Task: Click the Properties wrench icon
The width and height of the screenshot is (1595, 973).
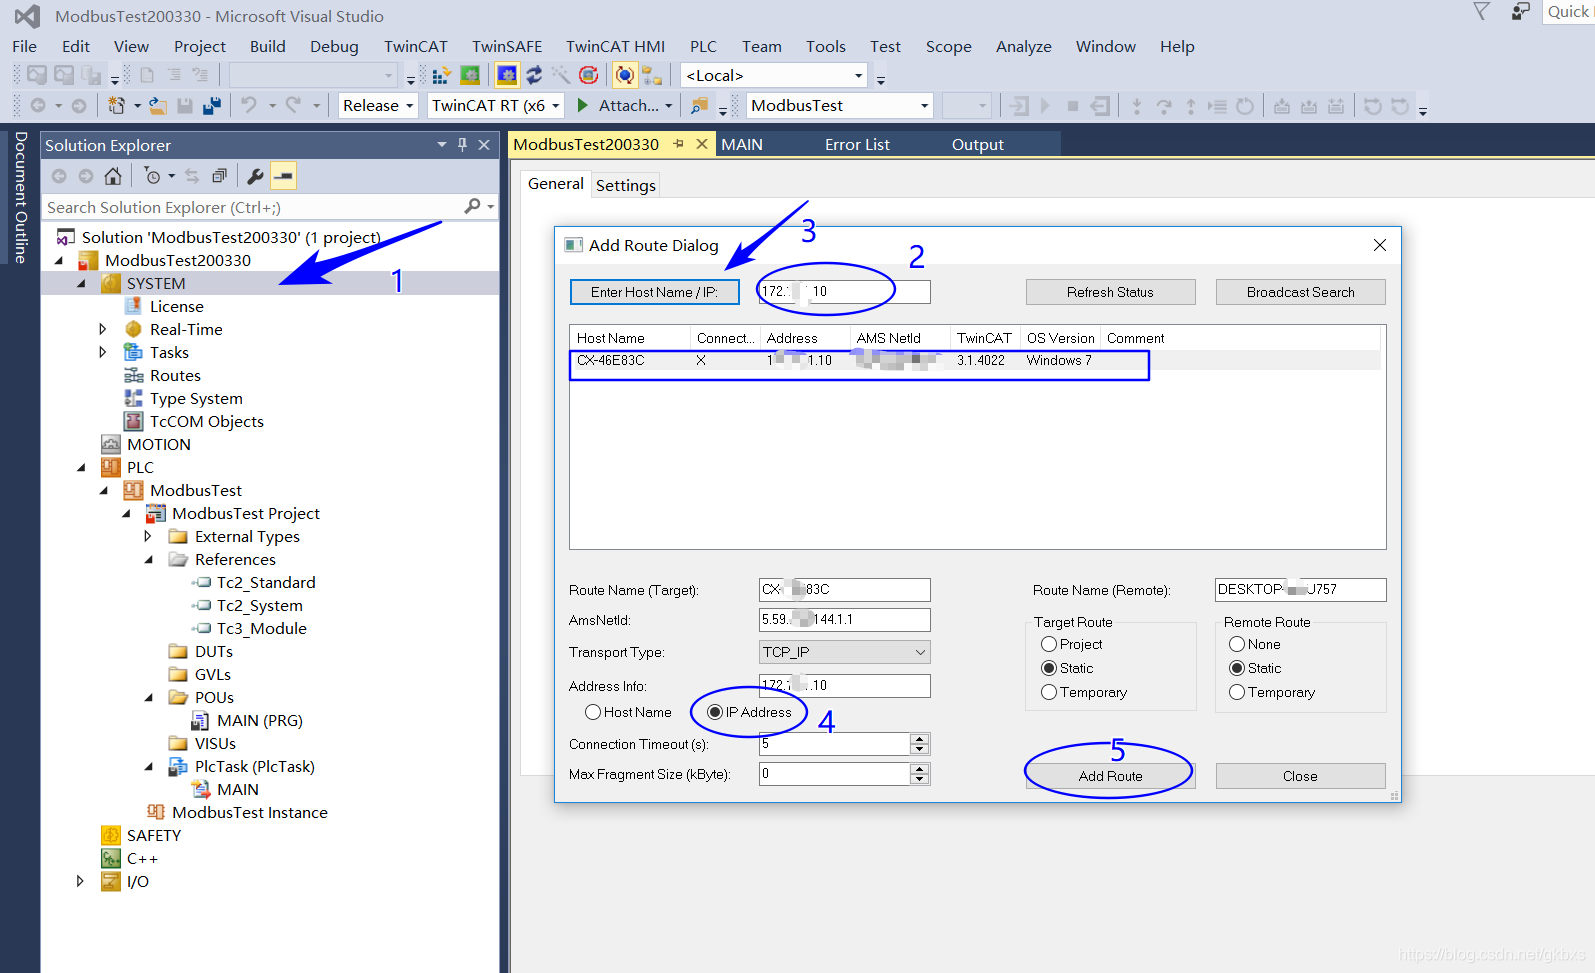Action: click(x=255, y=176)
